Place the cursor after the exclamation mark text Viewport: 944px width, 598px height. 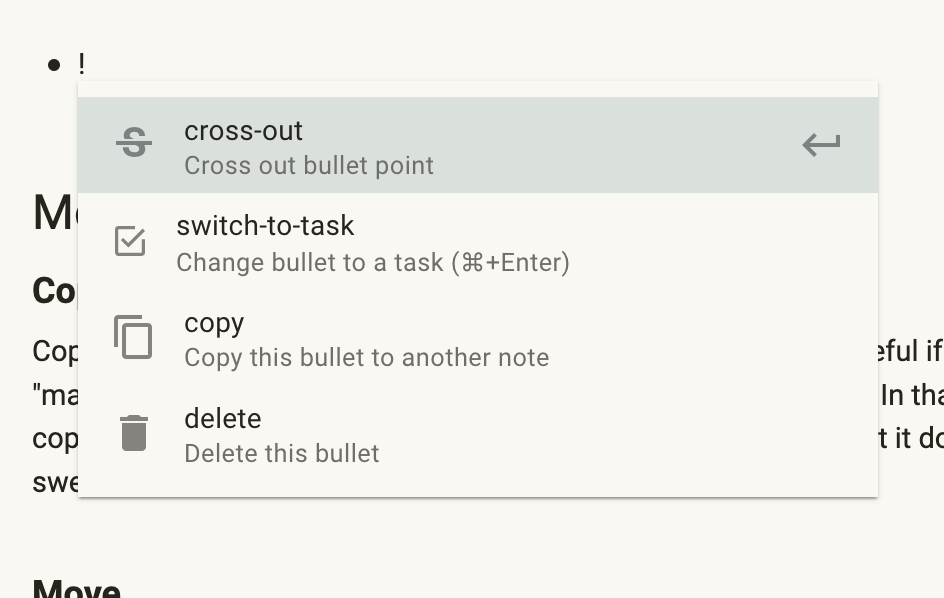tap(85, 64)
